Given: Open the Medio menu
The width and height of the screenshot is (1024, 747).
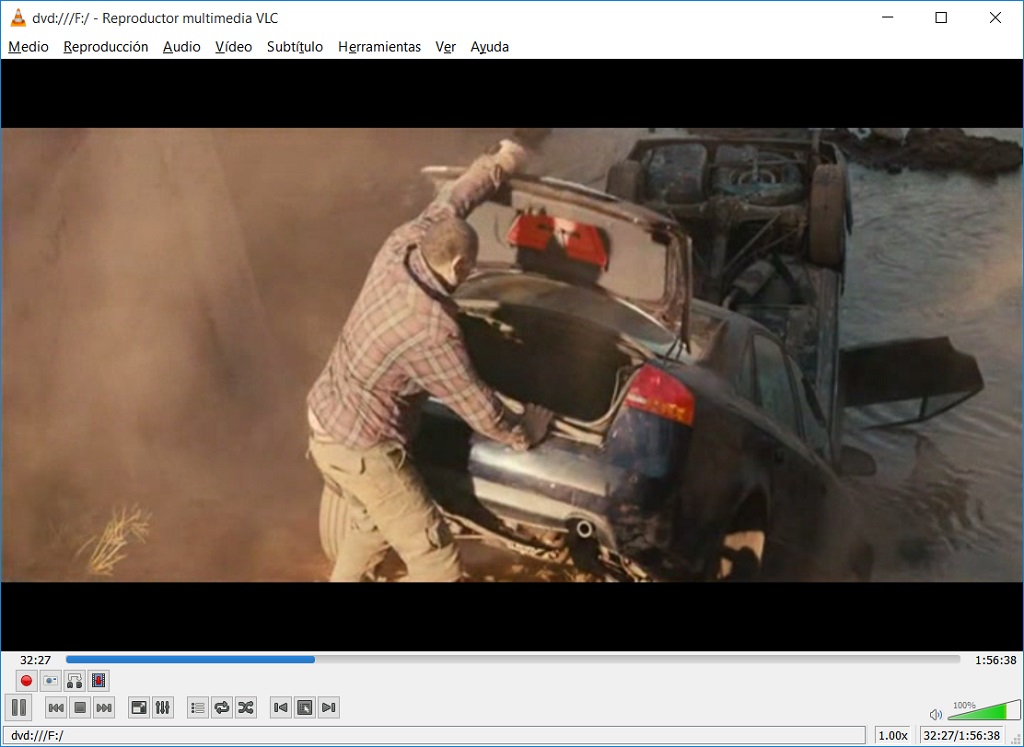Looking at the screenshot, I should [28, 47].
